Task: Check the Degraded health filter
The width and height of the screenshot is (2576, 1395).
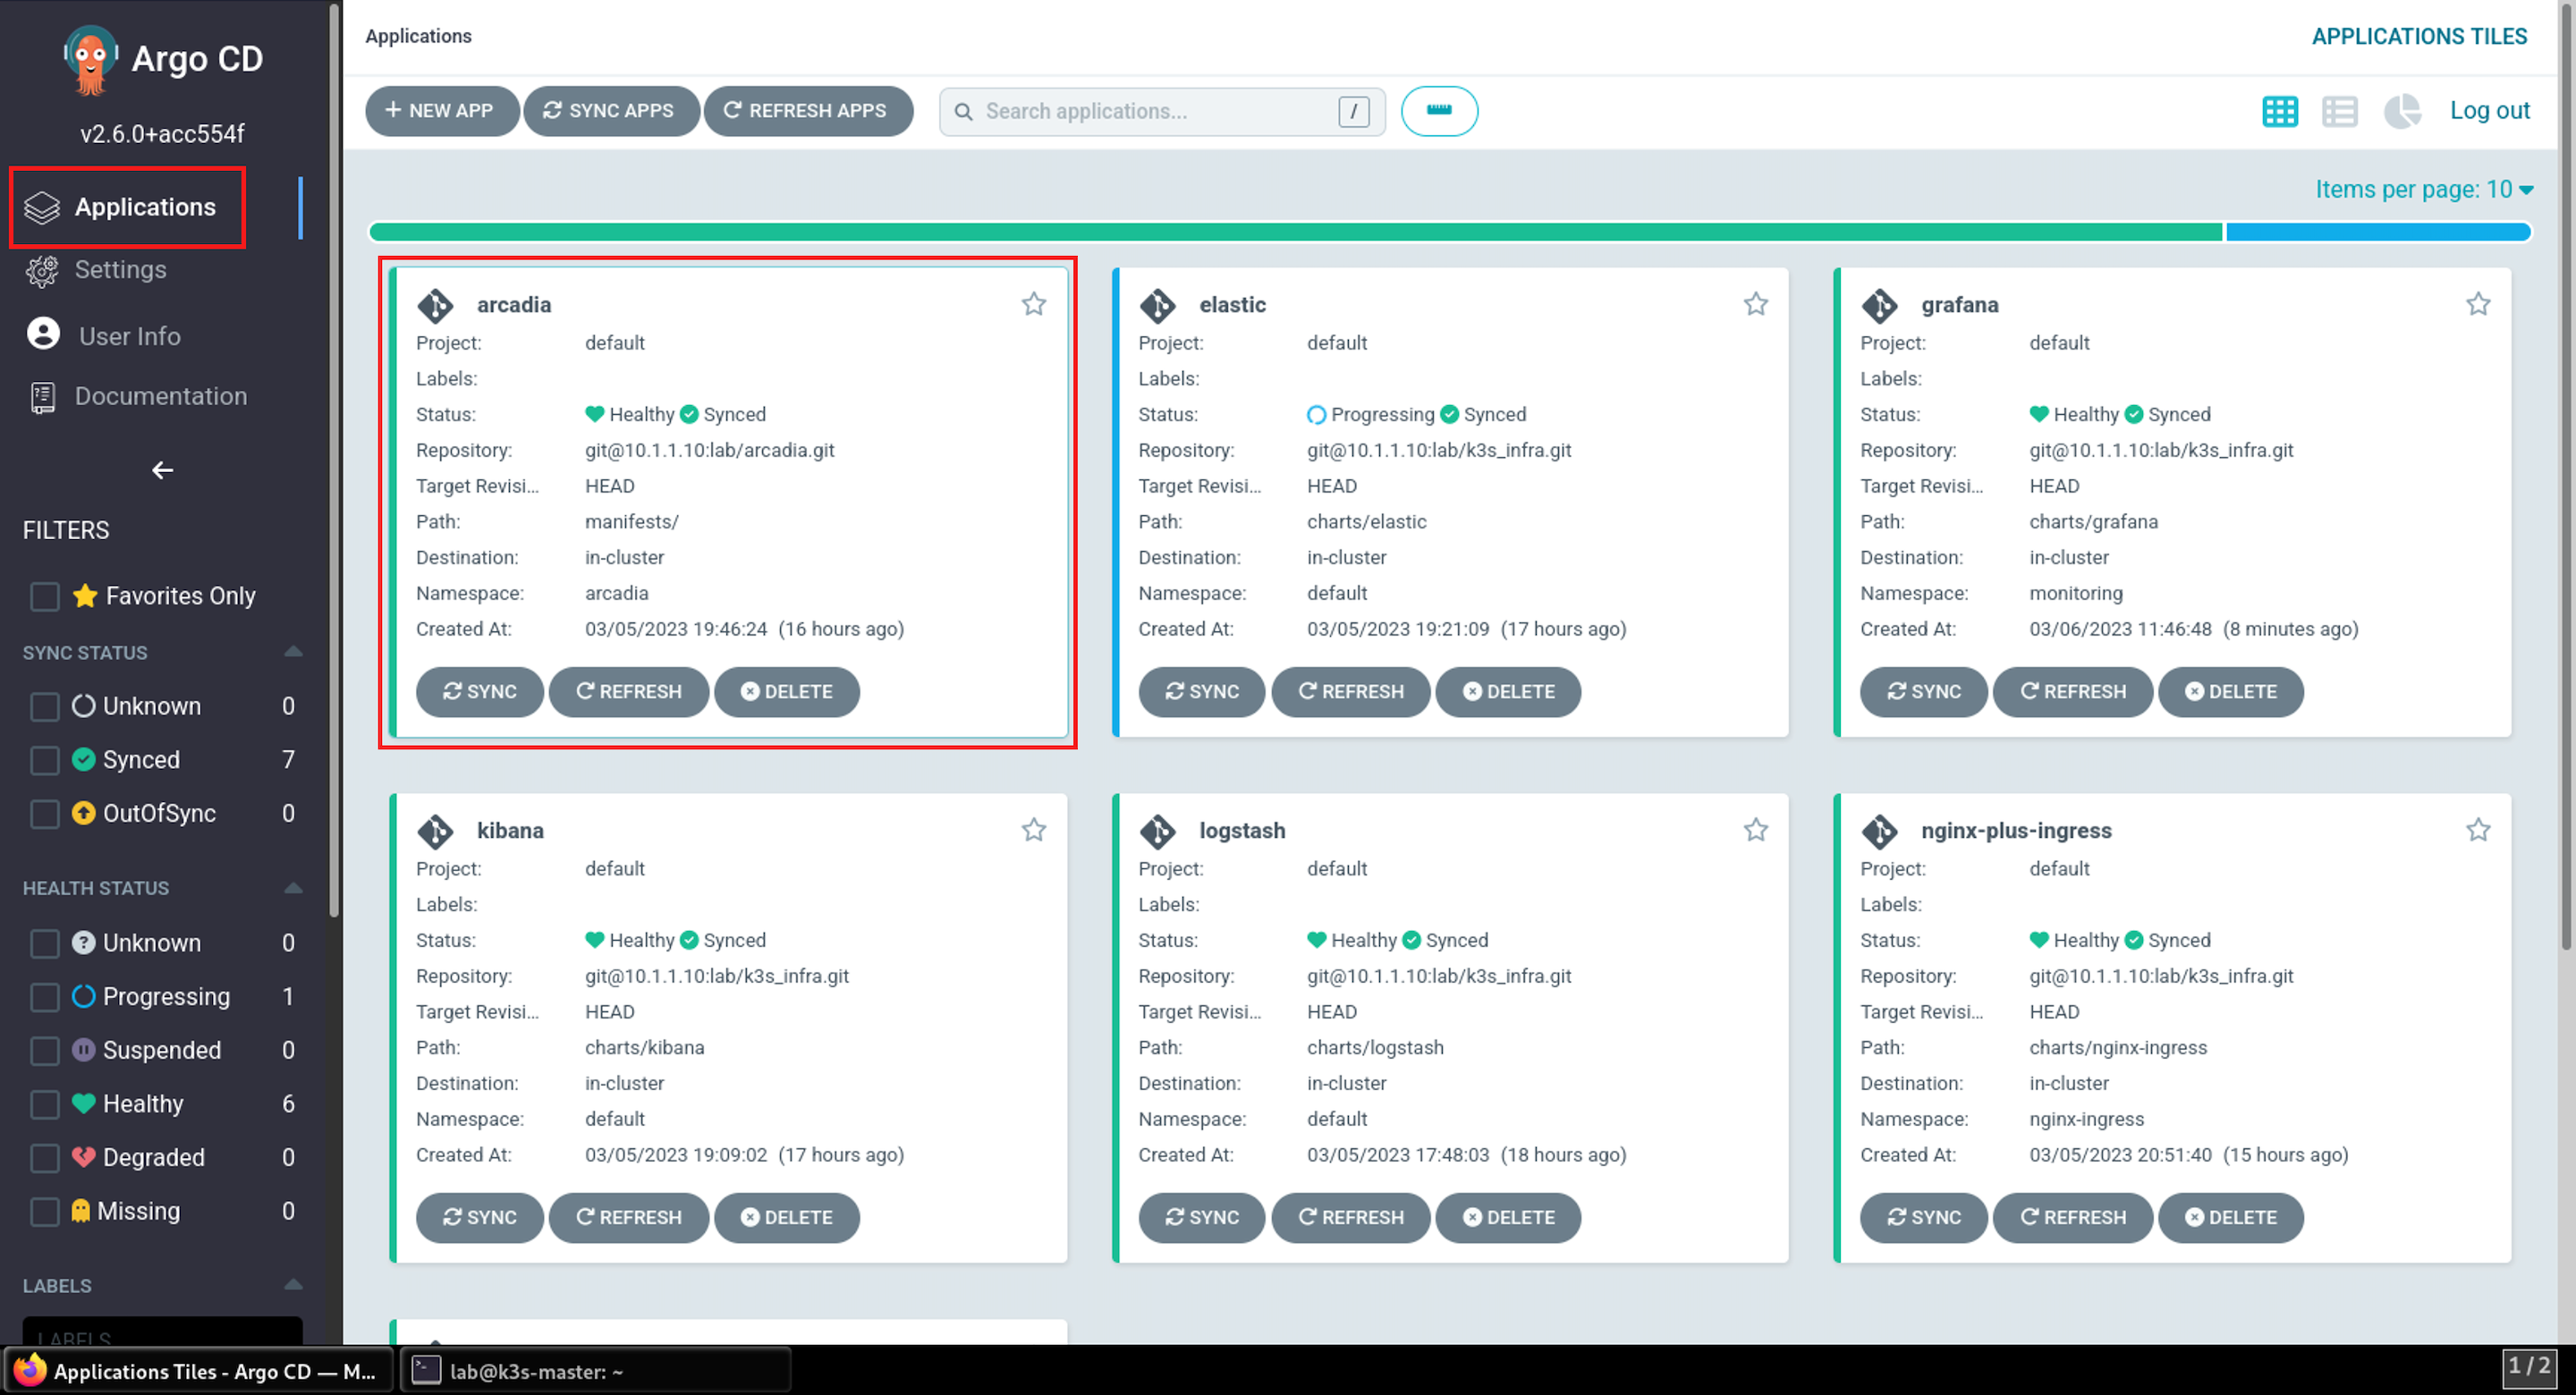Action: [x=45, y=1158]
